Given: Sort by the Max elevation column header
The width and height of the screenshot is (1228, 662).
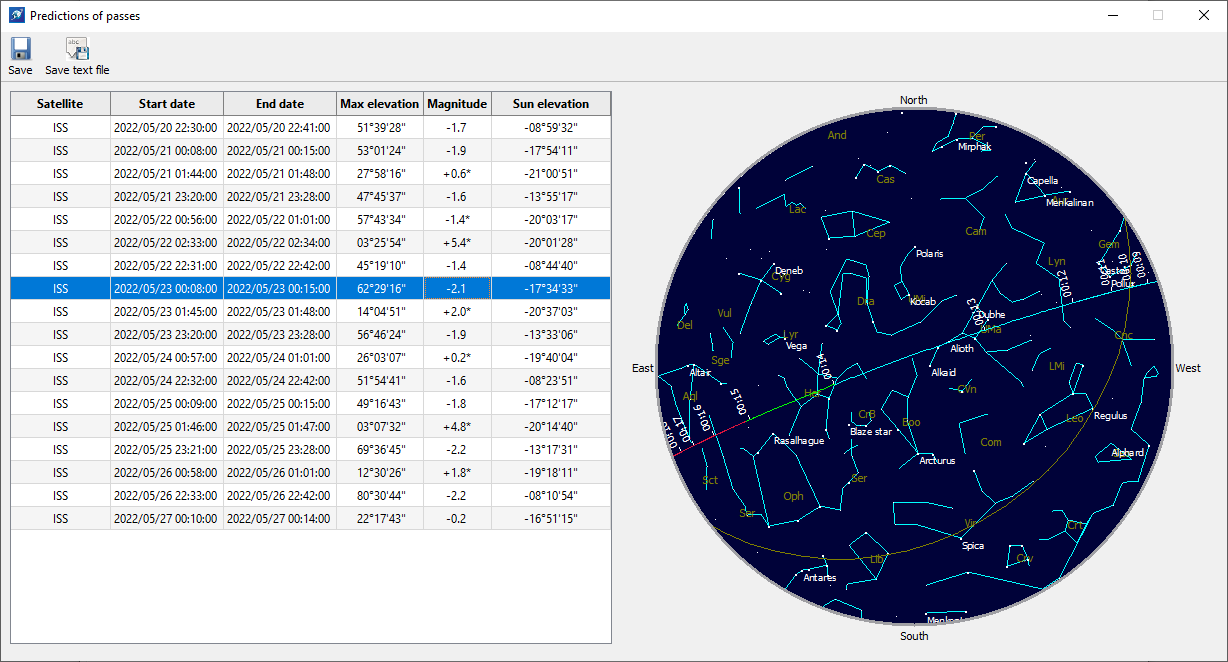Looking at the screenshot, I should coord(380,104).
